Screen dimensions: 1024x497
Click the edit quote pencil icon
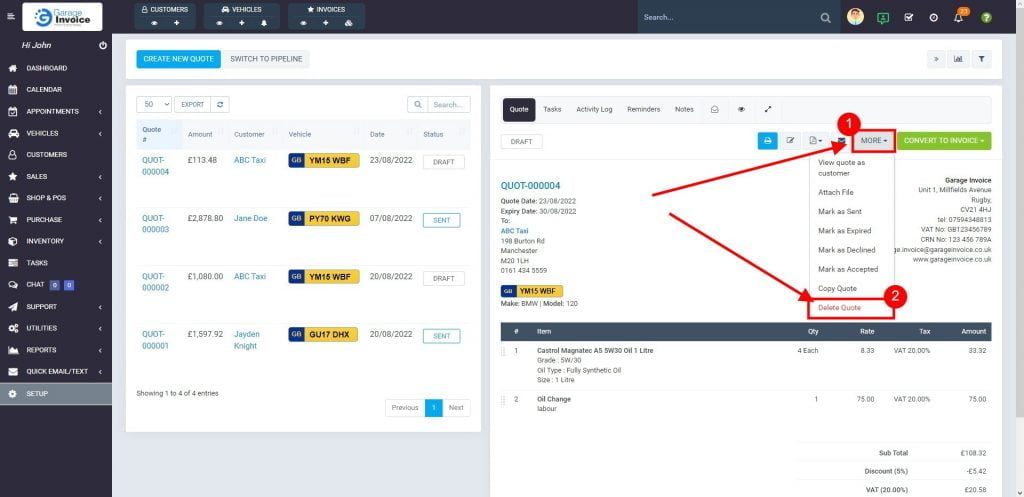pos(791,141)
